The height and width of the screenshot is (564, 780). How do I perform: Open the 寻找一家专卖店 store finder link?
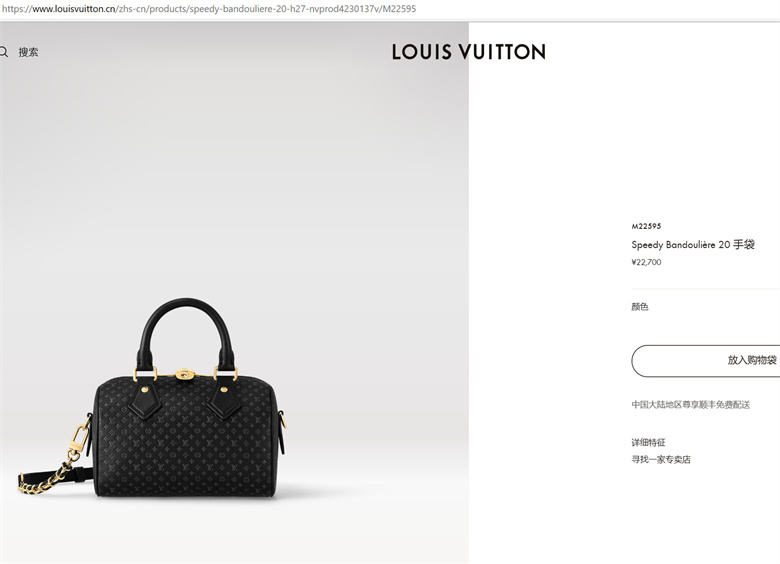661,460
